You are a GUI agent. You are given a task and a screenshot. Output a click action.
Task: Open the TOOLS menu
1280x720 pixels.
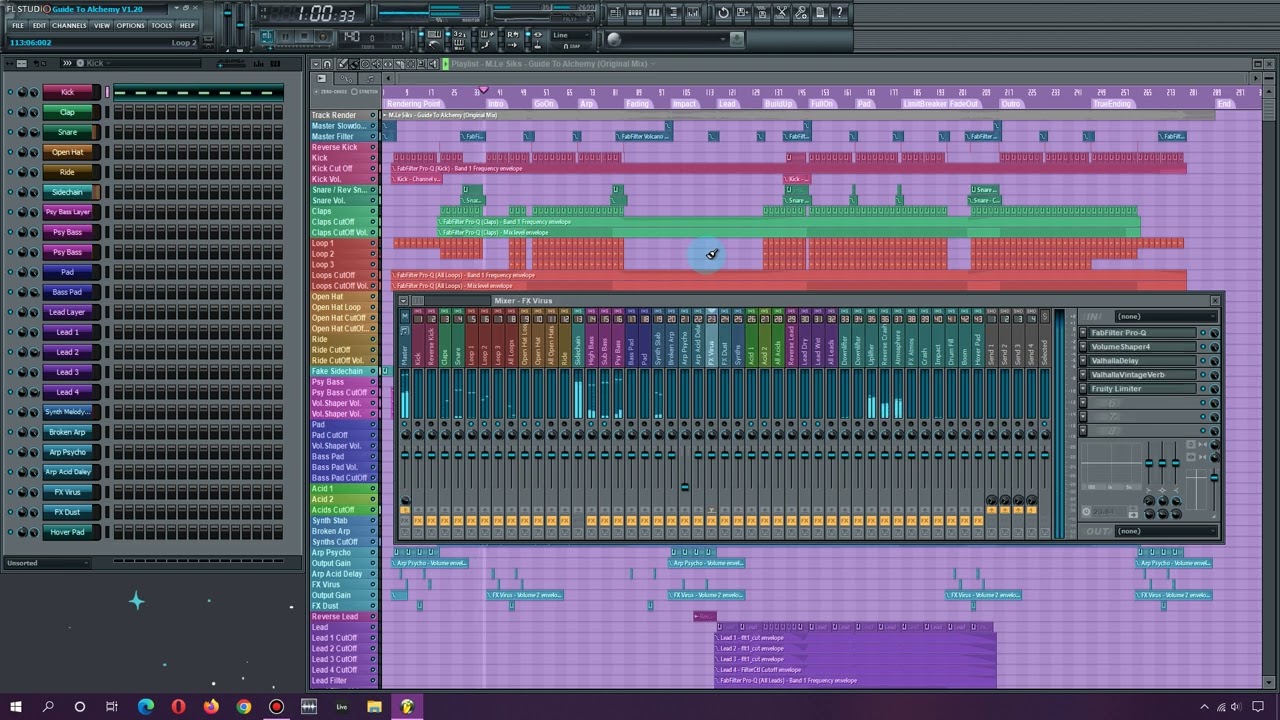click(x=162, y=25)
